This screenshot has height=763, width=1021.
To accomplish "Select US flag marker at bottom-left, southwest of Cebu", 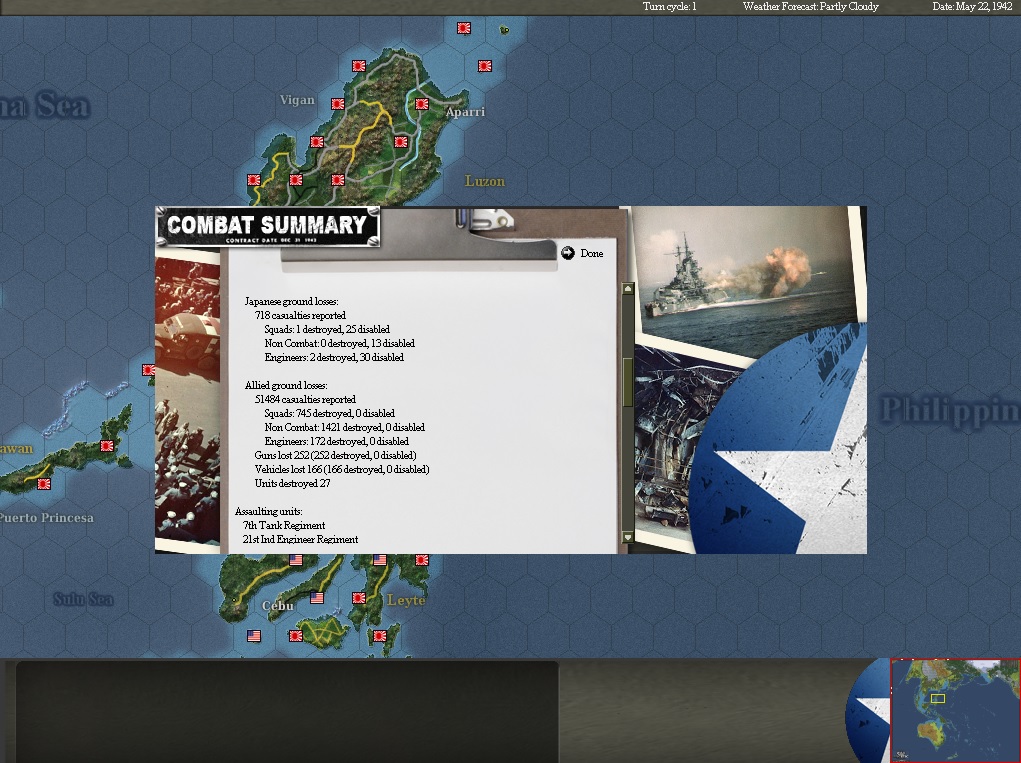I will 254,636.
